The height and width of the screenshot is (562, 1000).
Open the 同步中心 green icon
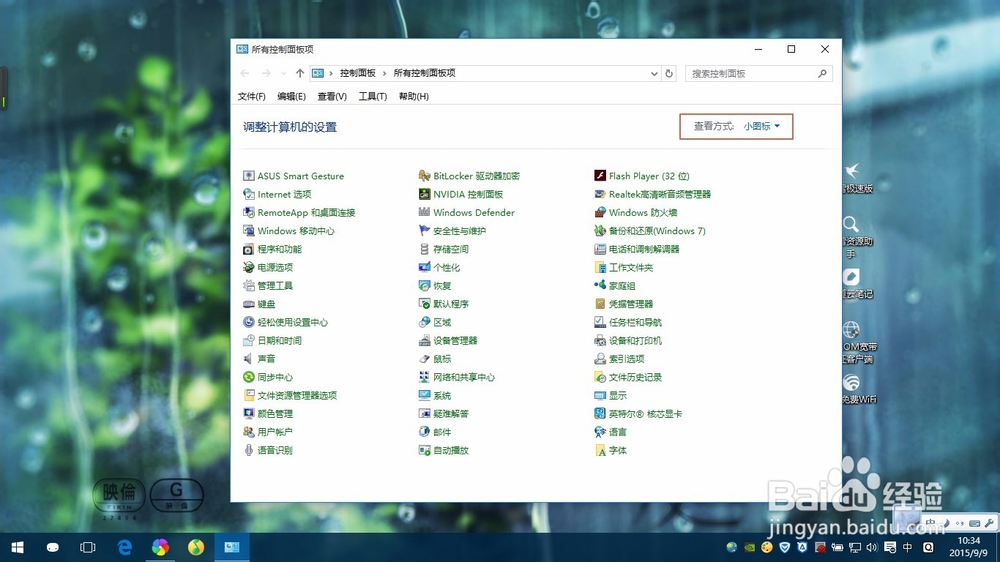(x=249, y=377)
